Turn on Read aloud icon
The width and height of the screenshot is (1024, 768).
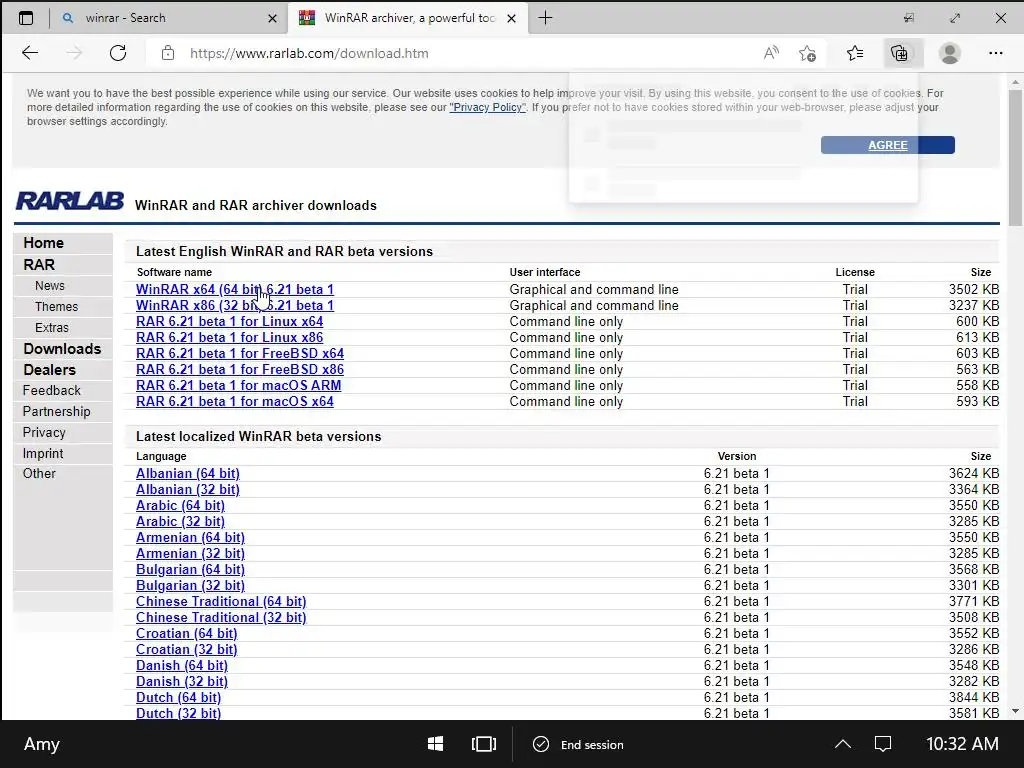(771, 53)
